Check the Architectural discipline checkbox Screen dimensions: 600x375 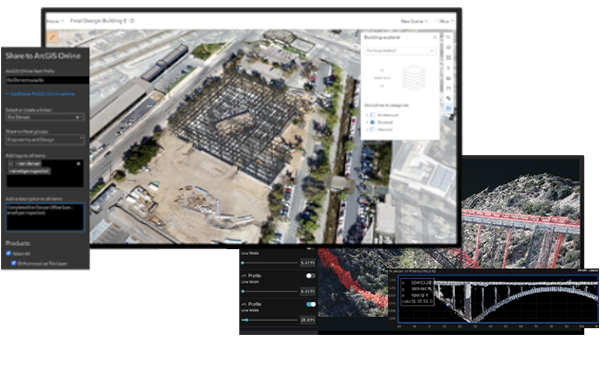pos(372,115)
